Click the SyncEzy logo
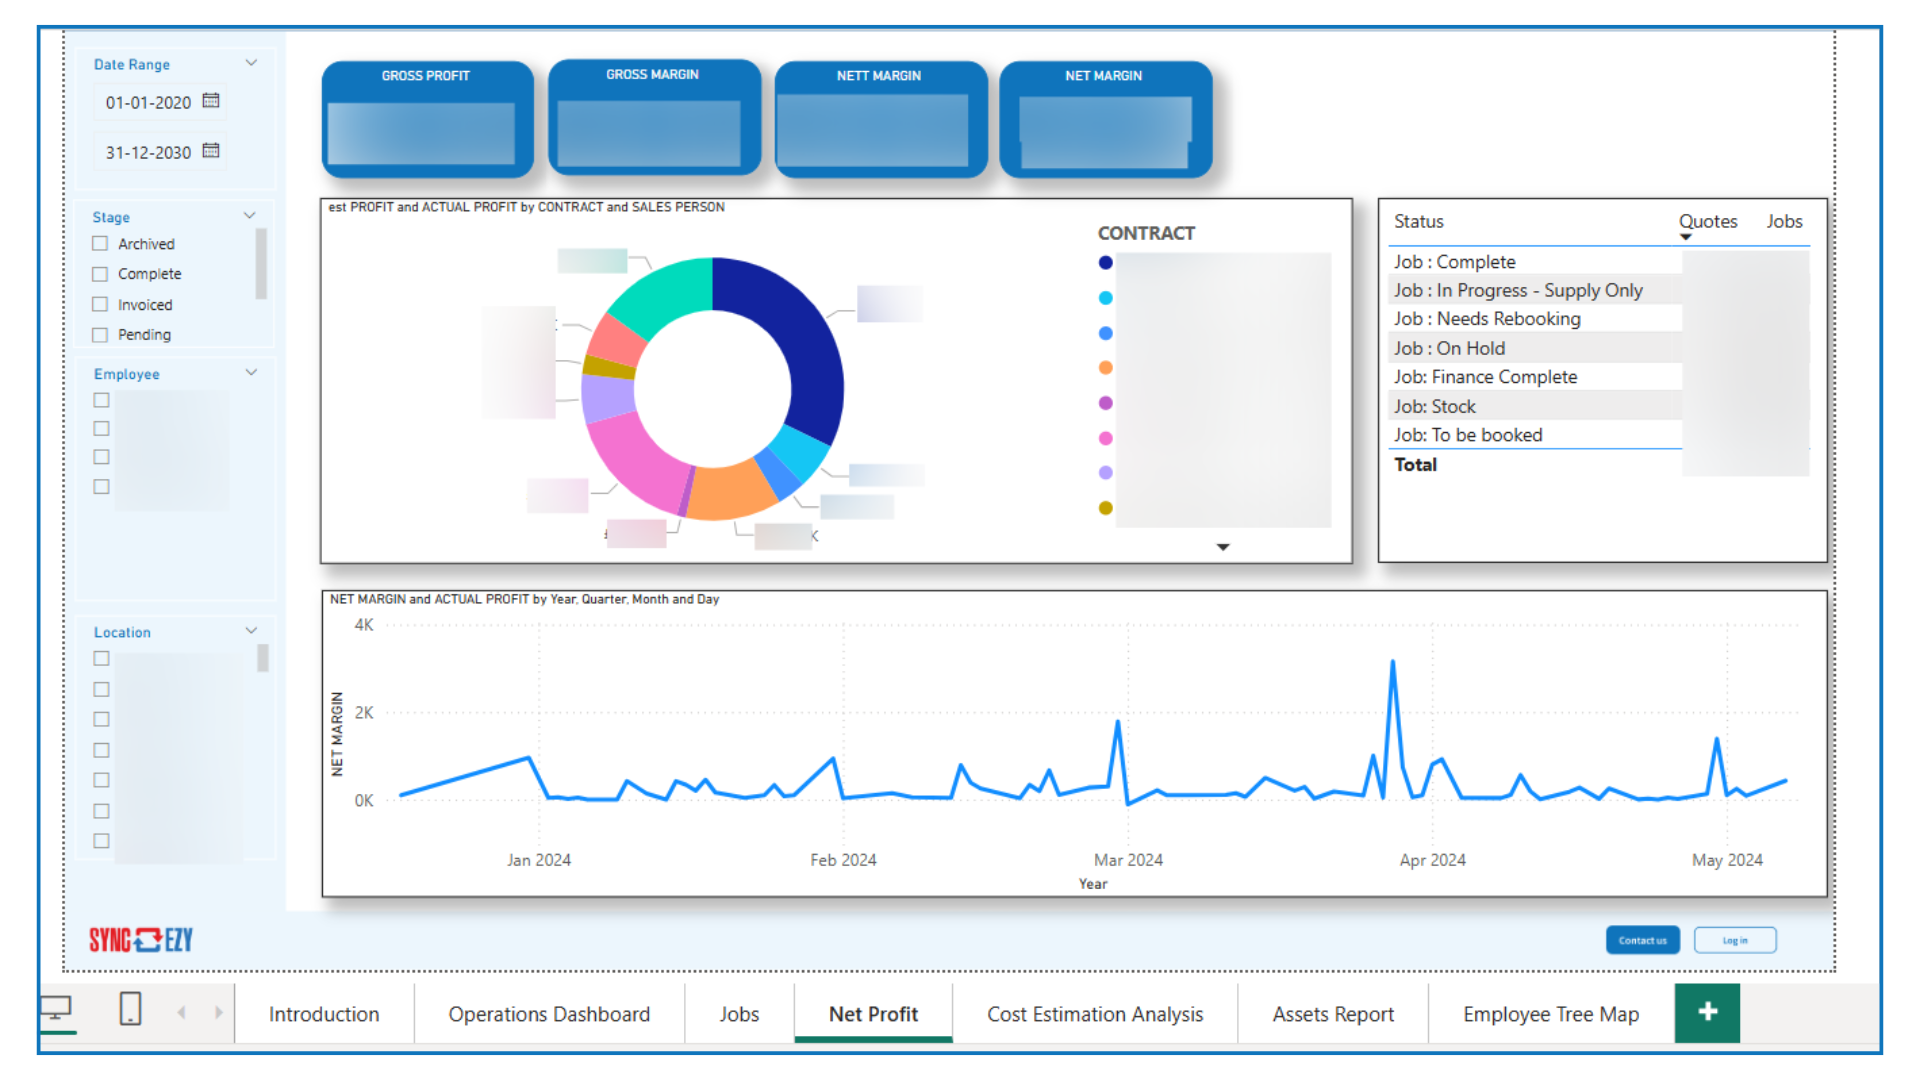 [141, 940]
